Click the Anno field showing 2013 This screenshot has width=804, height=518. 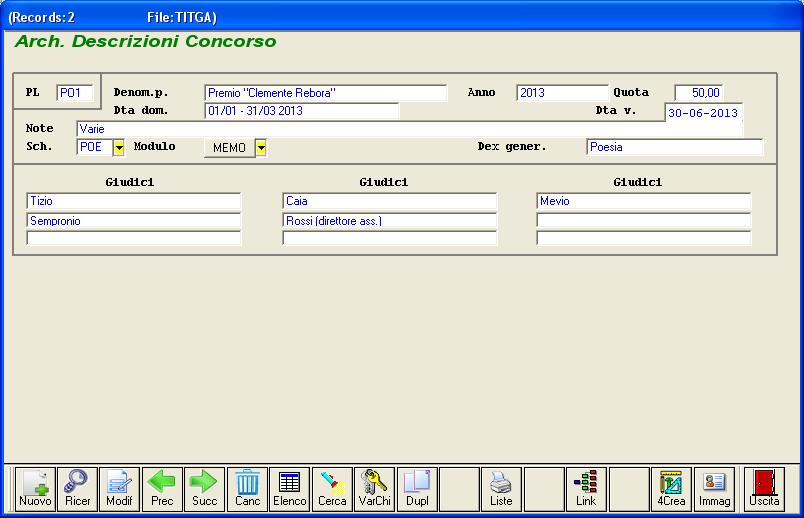[562, 93]
